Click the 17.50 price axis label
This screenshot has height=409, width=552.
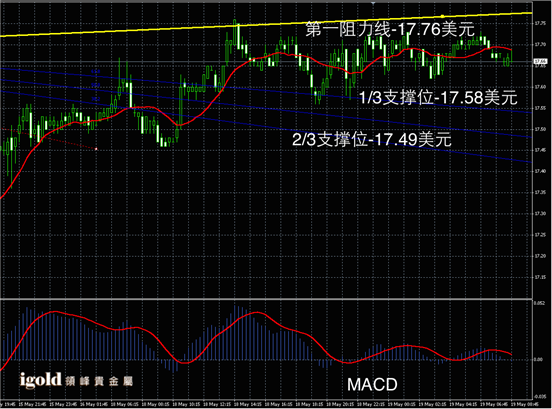point(540,129)
